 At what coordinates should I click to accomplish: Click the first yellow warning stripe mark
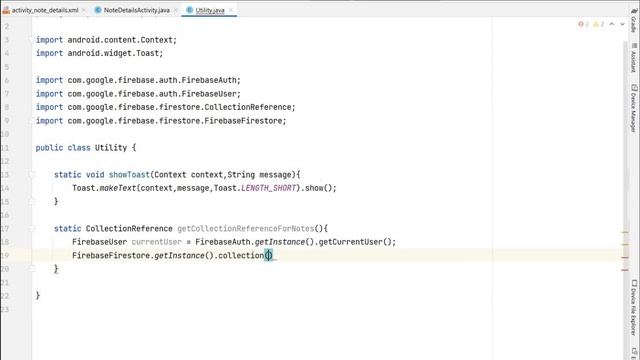click(625, 232)
